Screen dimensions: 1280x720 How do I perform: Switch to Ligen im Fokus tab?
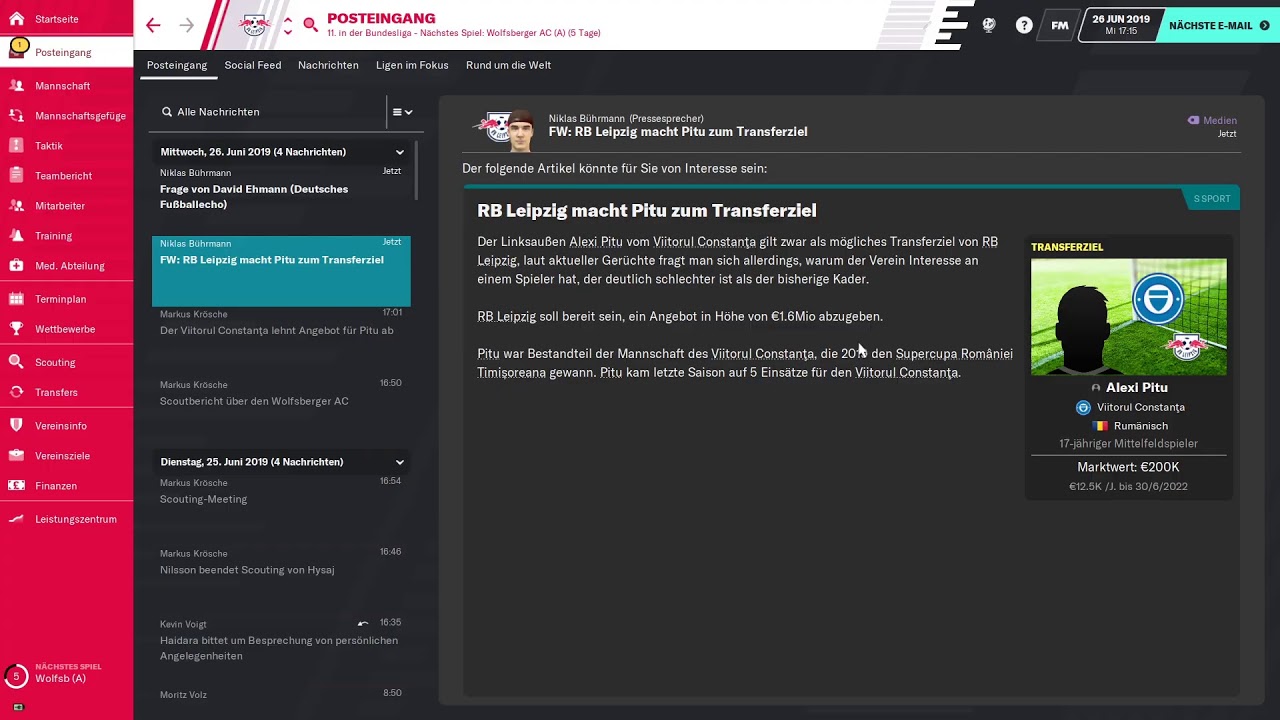click(x=412, y=65)
